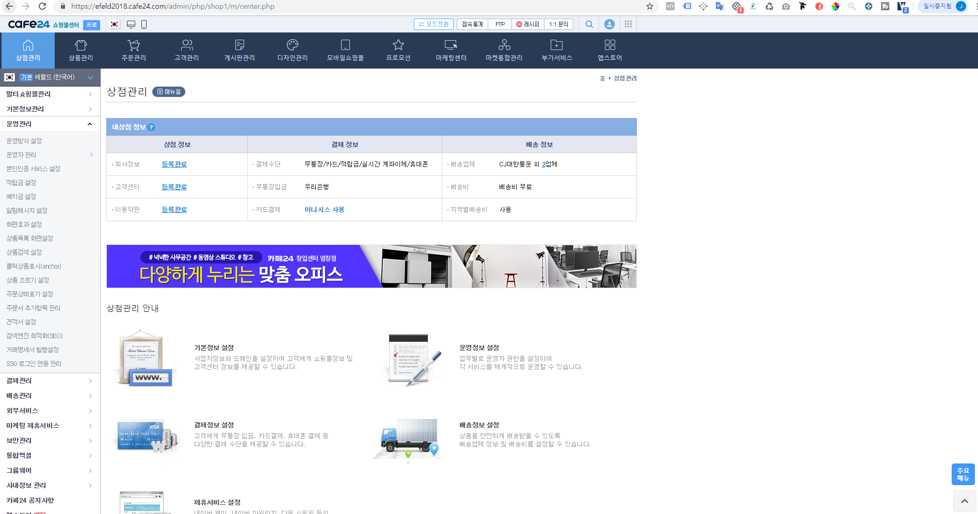Expand 그룹웨어 sidebar section

pyautogui.click(x=50, y=470)
